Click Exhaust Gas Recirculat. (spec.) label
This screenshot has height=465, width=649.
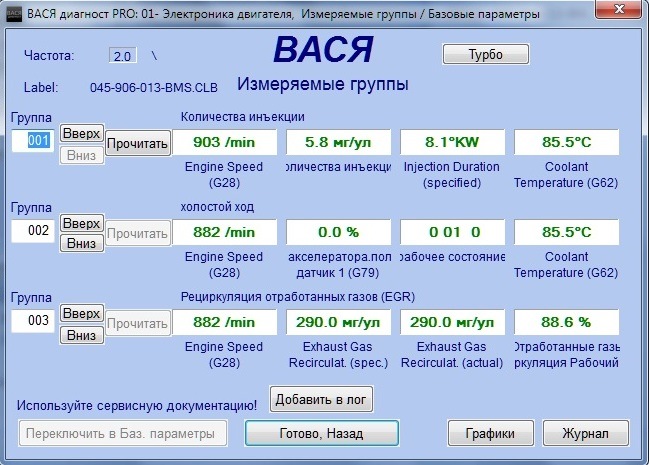[338, 355]
